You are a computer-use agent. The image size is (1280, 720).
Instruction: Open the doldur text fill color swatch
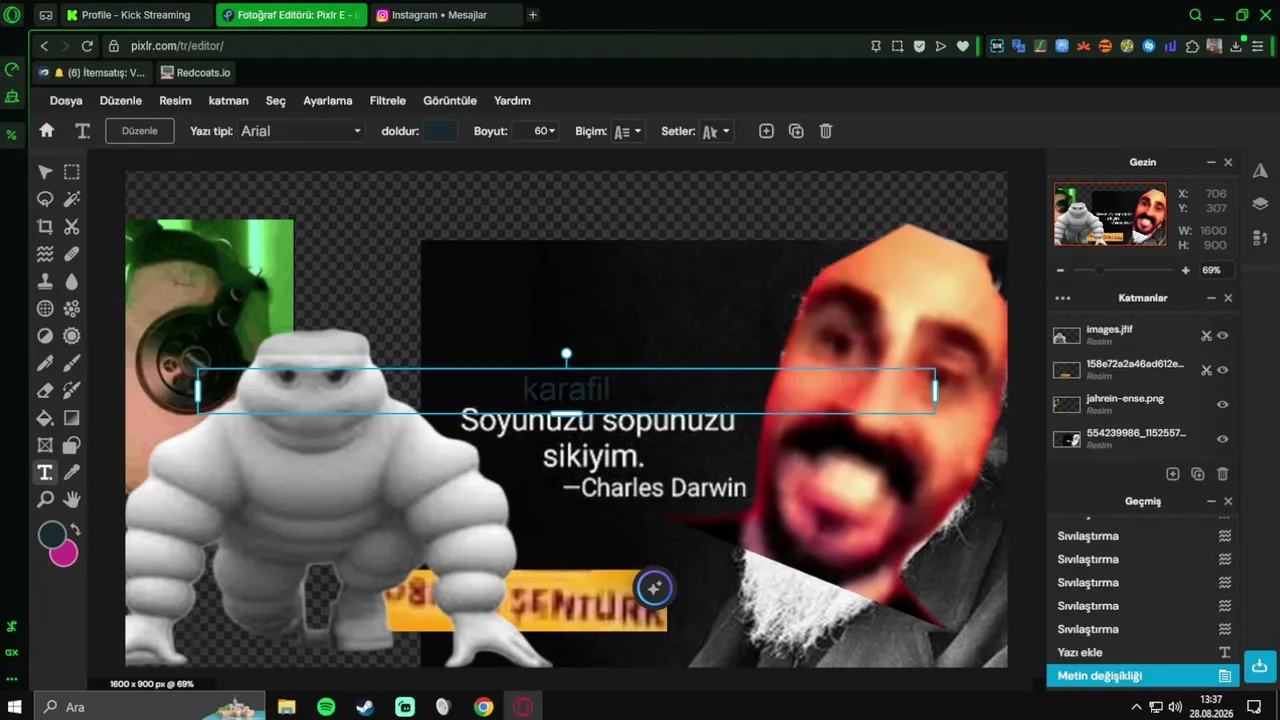(440, 131)
